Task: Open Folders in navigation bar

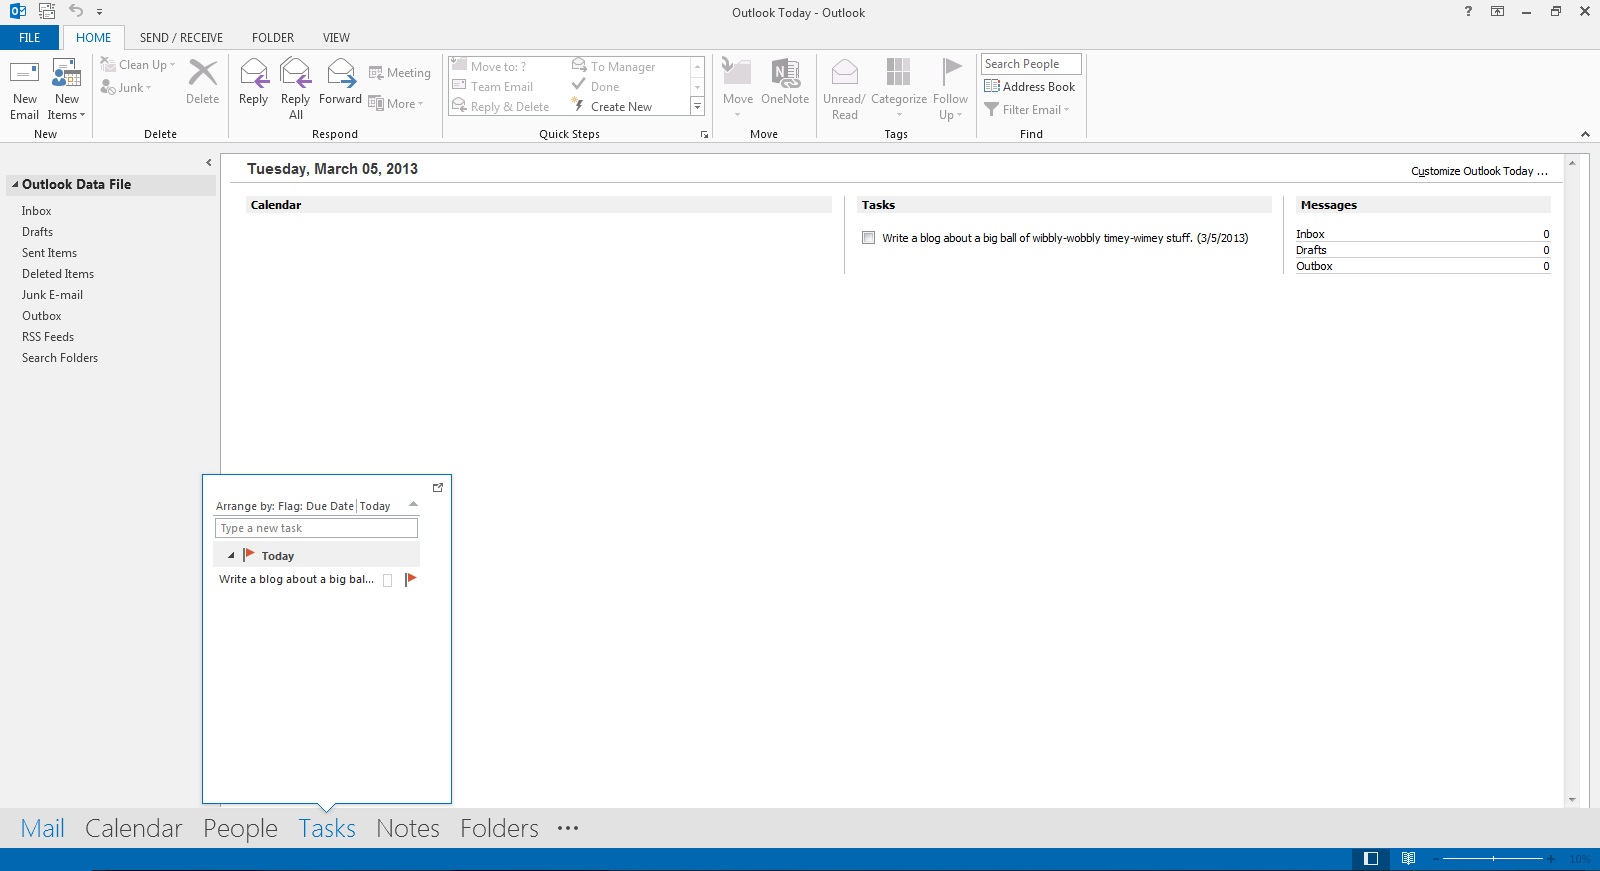Action: (x=499, y=828)
